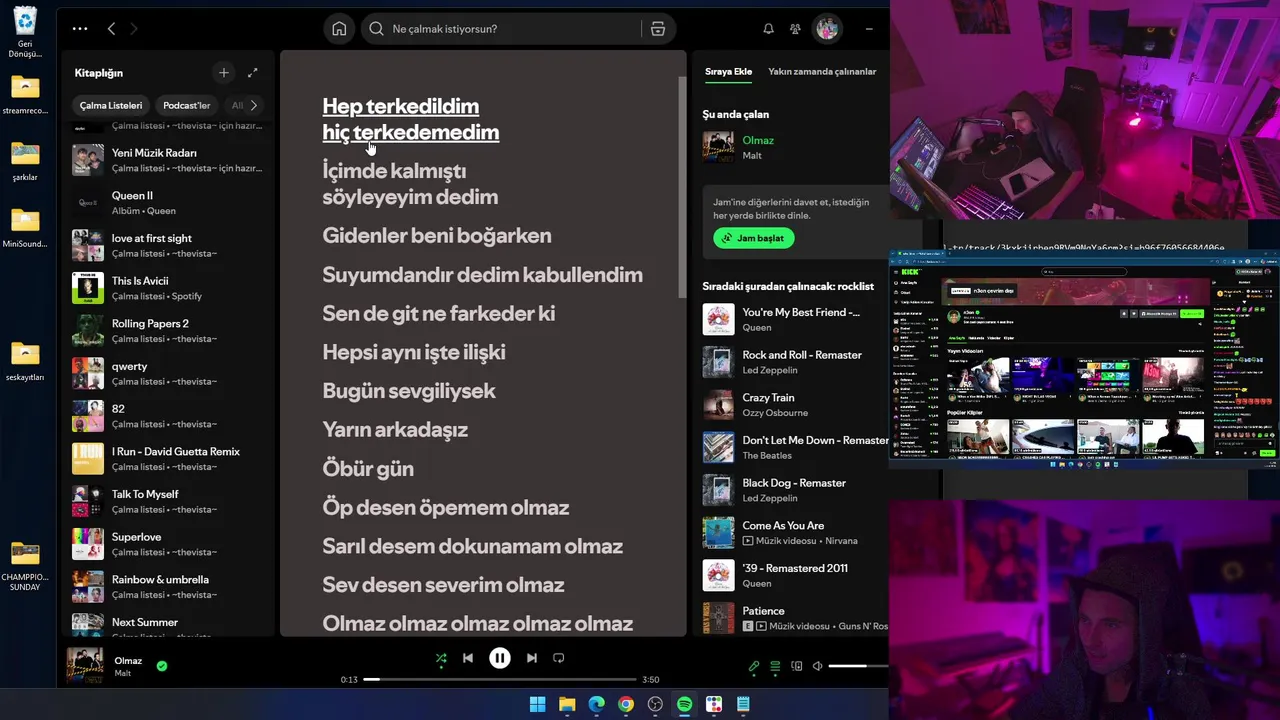Switch to Yakın zamanda çalınanlar tab

[x=822, y=72]
